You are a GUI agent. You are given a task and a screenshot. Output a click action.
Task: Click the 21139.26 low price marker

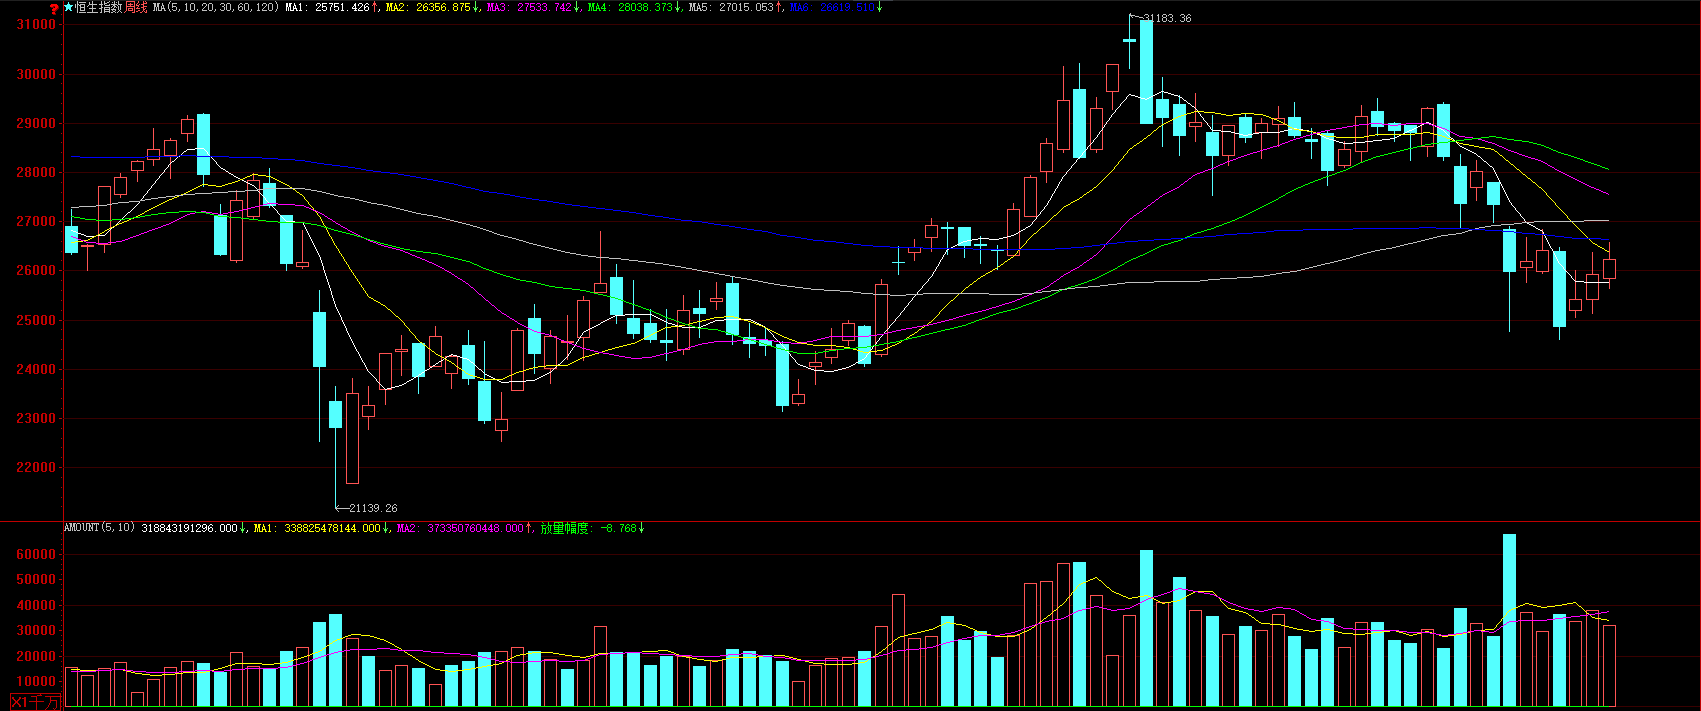[372, 508]
